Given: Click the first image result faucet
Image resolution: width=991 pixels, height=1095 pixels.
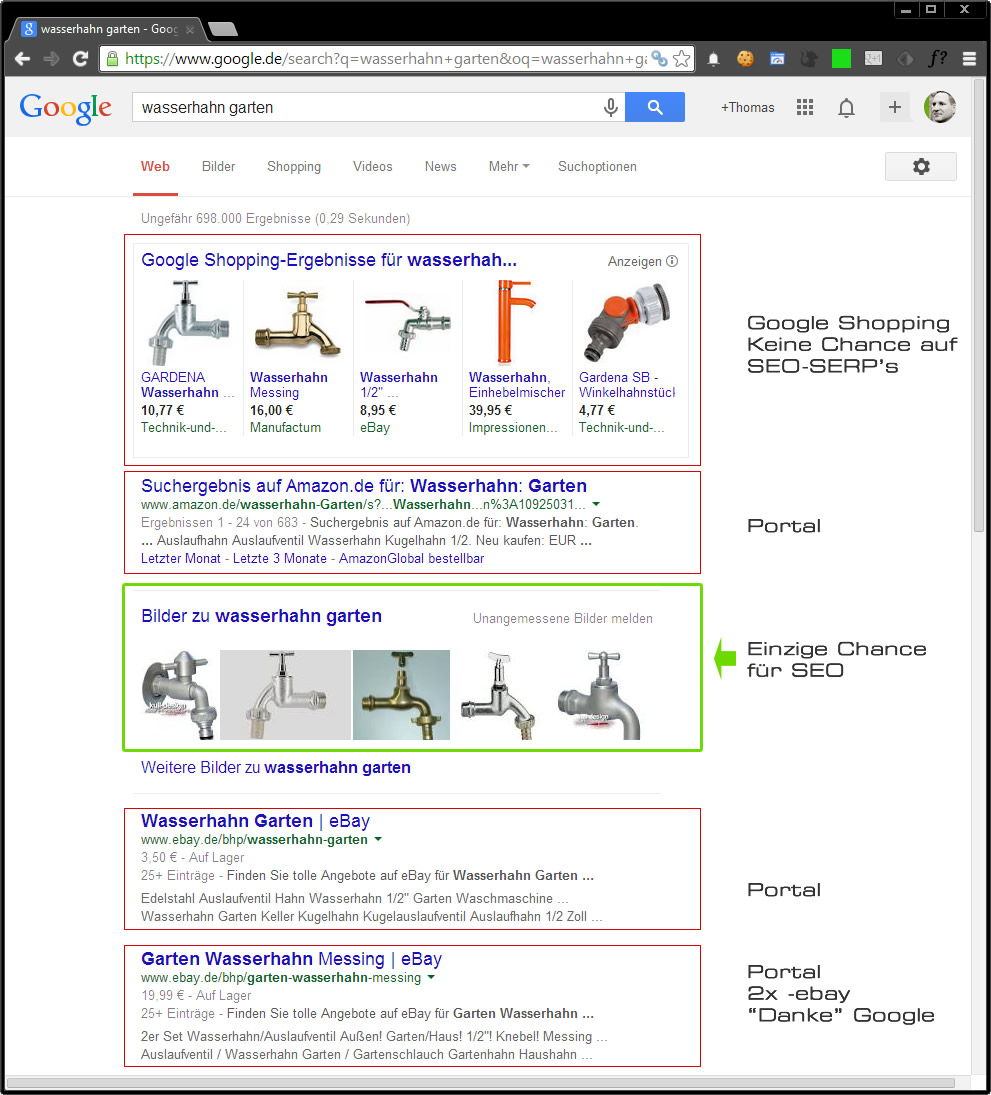Looking at the screenshot, I should tap(179, 695).
